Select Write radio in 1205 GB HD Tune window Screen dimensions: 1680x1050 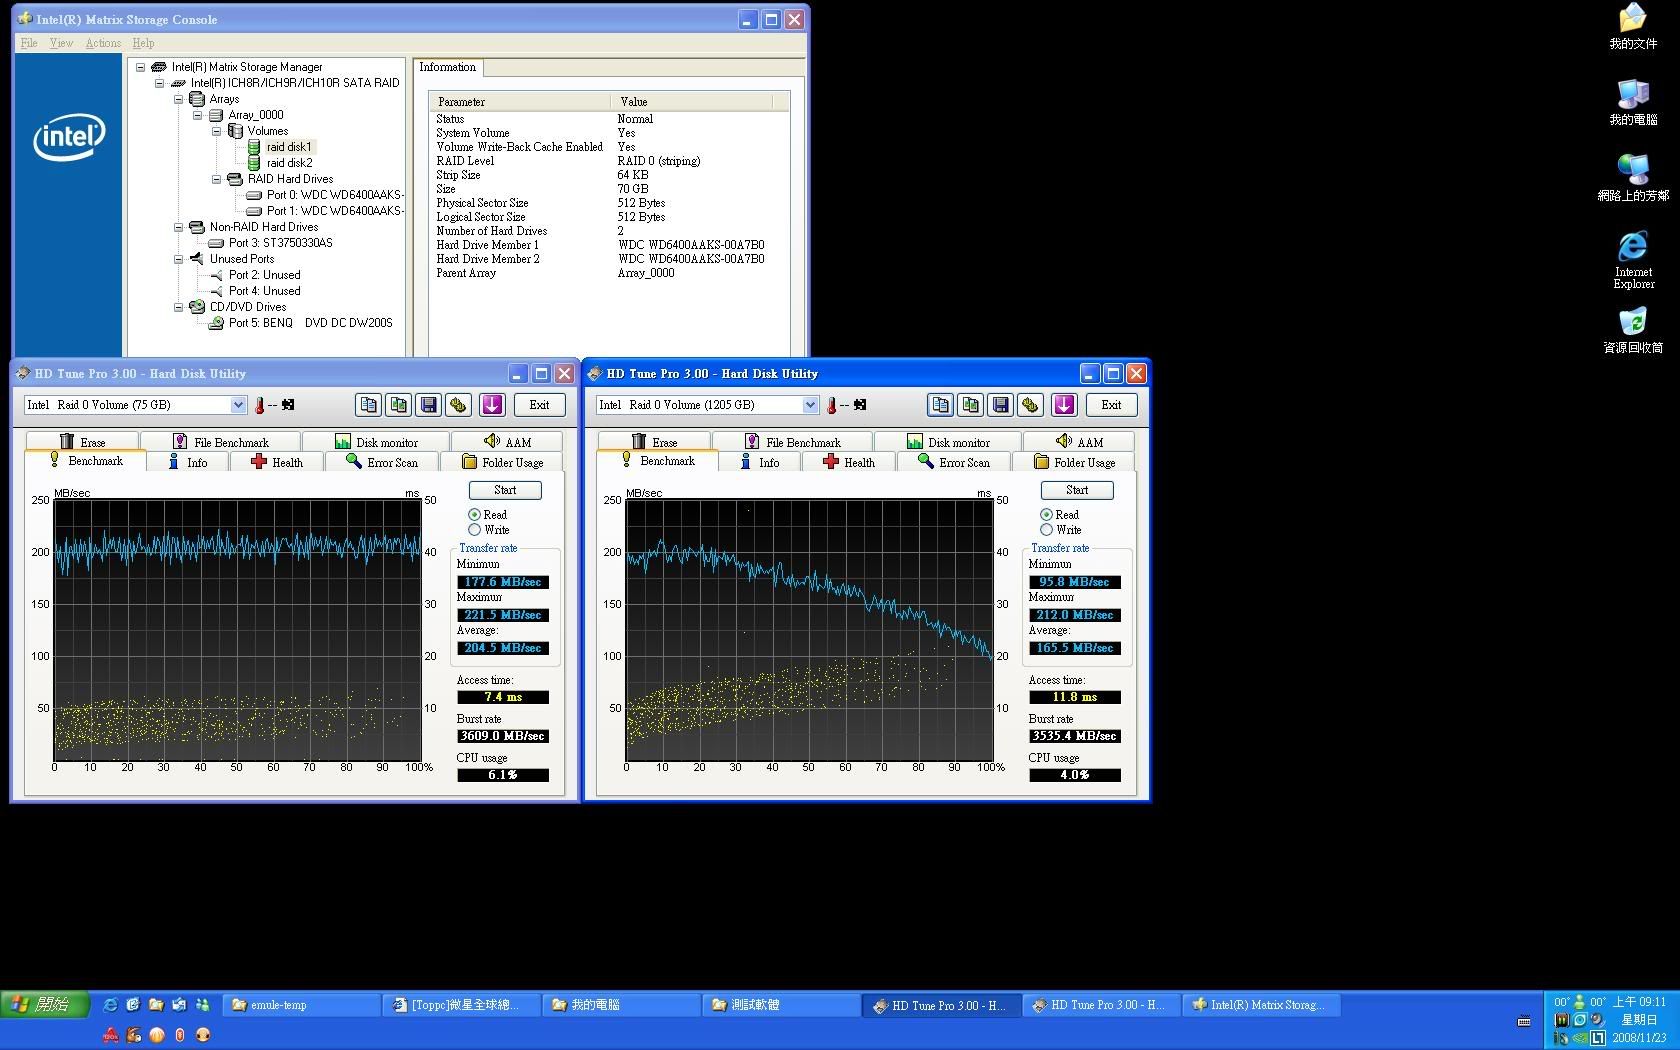[1046, 530]
